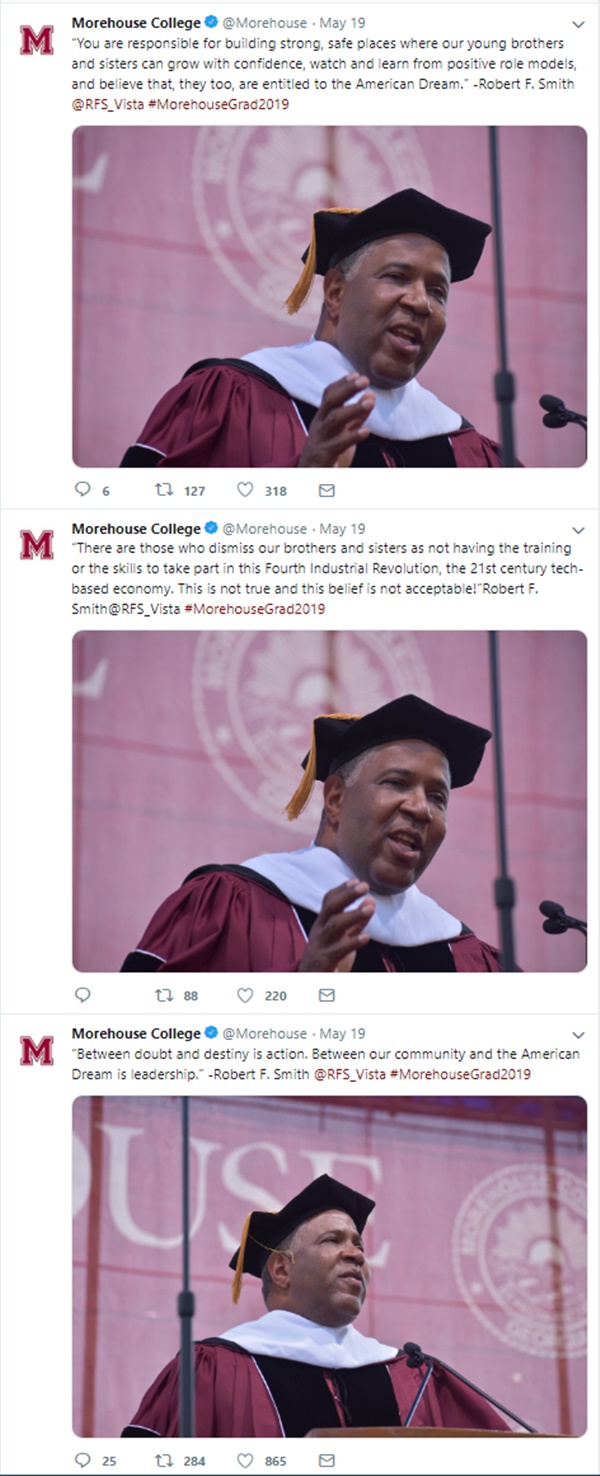Click the reply icon on the second tweet
The image size is (600, 1476).
83,995
